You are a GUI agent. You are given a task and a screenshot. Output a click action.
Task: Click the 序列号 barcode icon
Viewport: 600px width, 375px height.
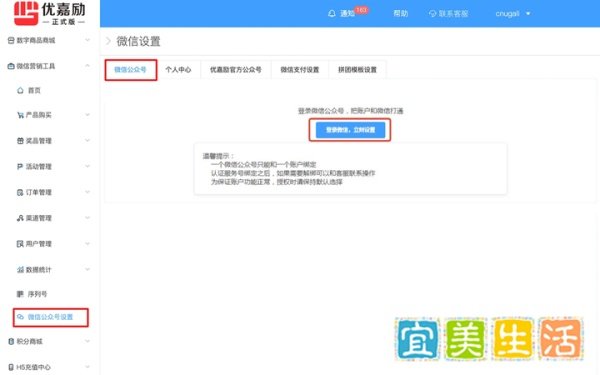pos(20,294)
